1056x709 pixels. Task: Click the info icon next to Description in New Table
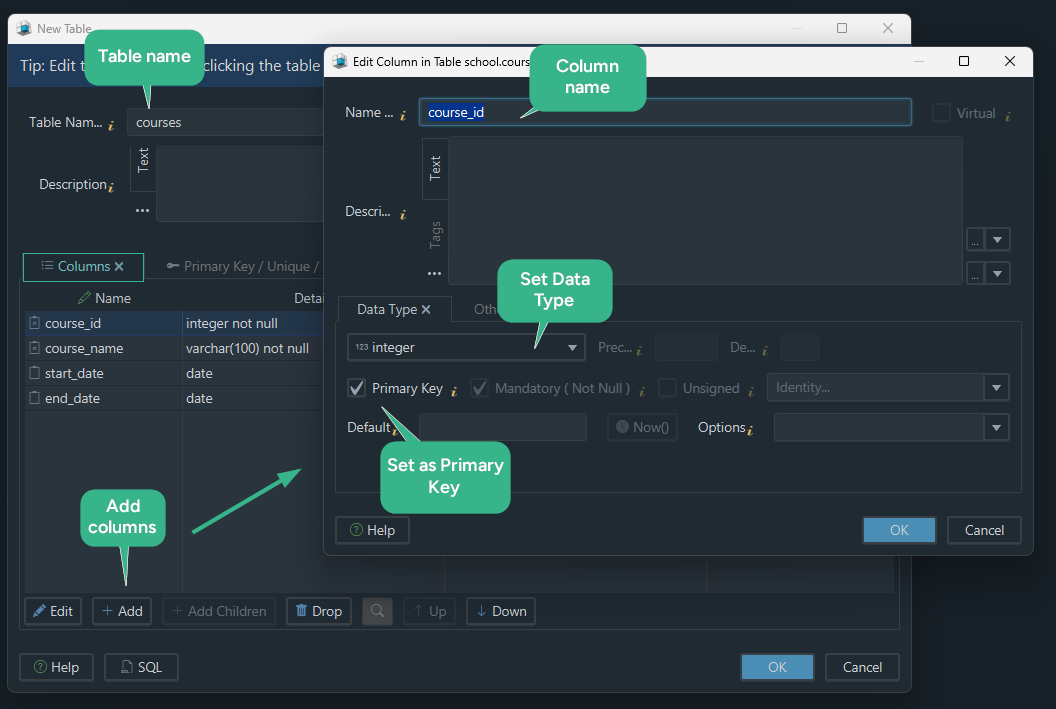coord(111,187)
